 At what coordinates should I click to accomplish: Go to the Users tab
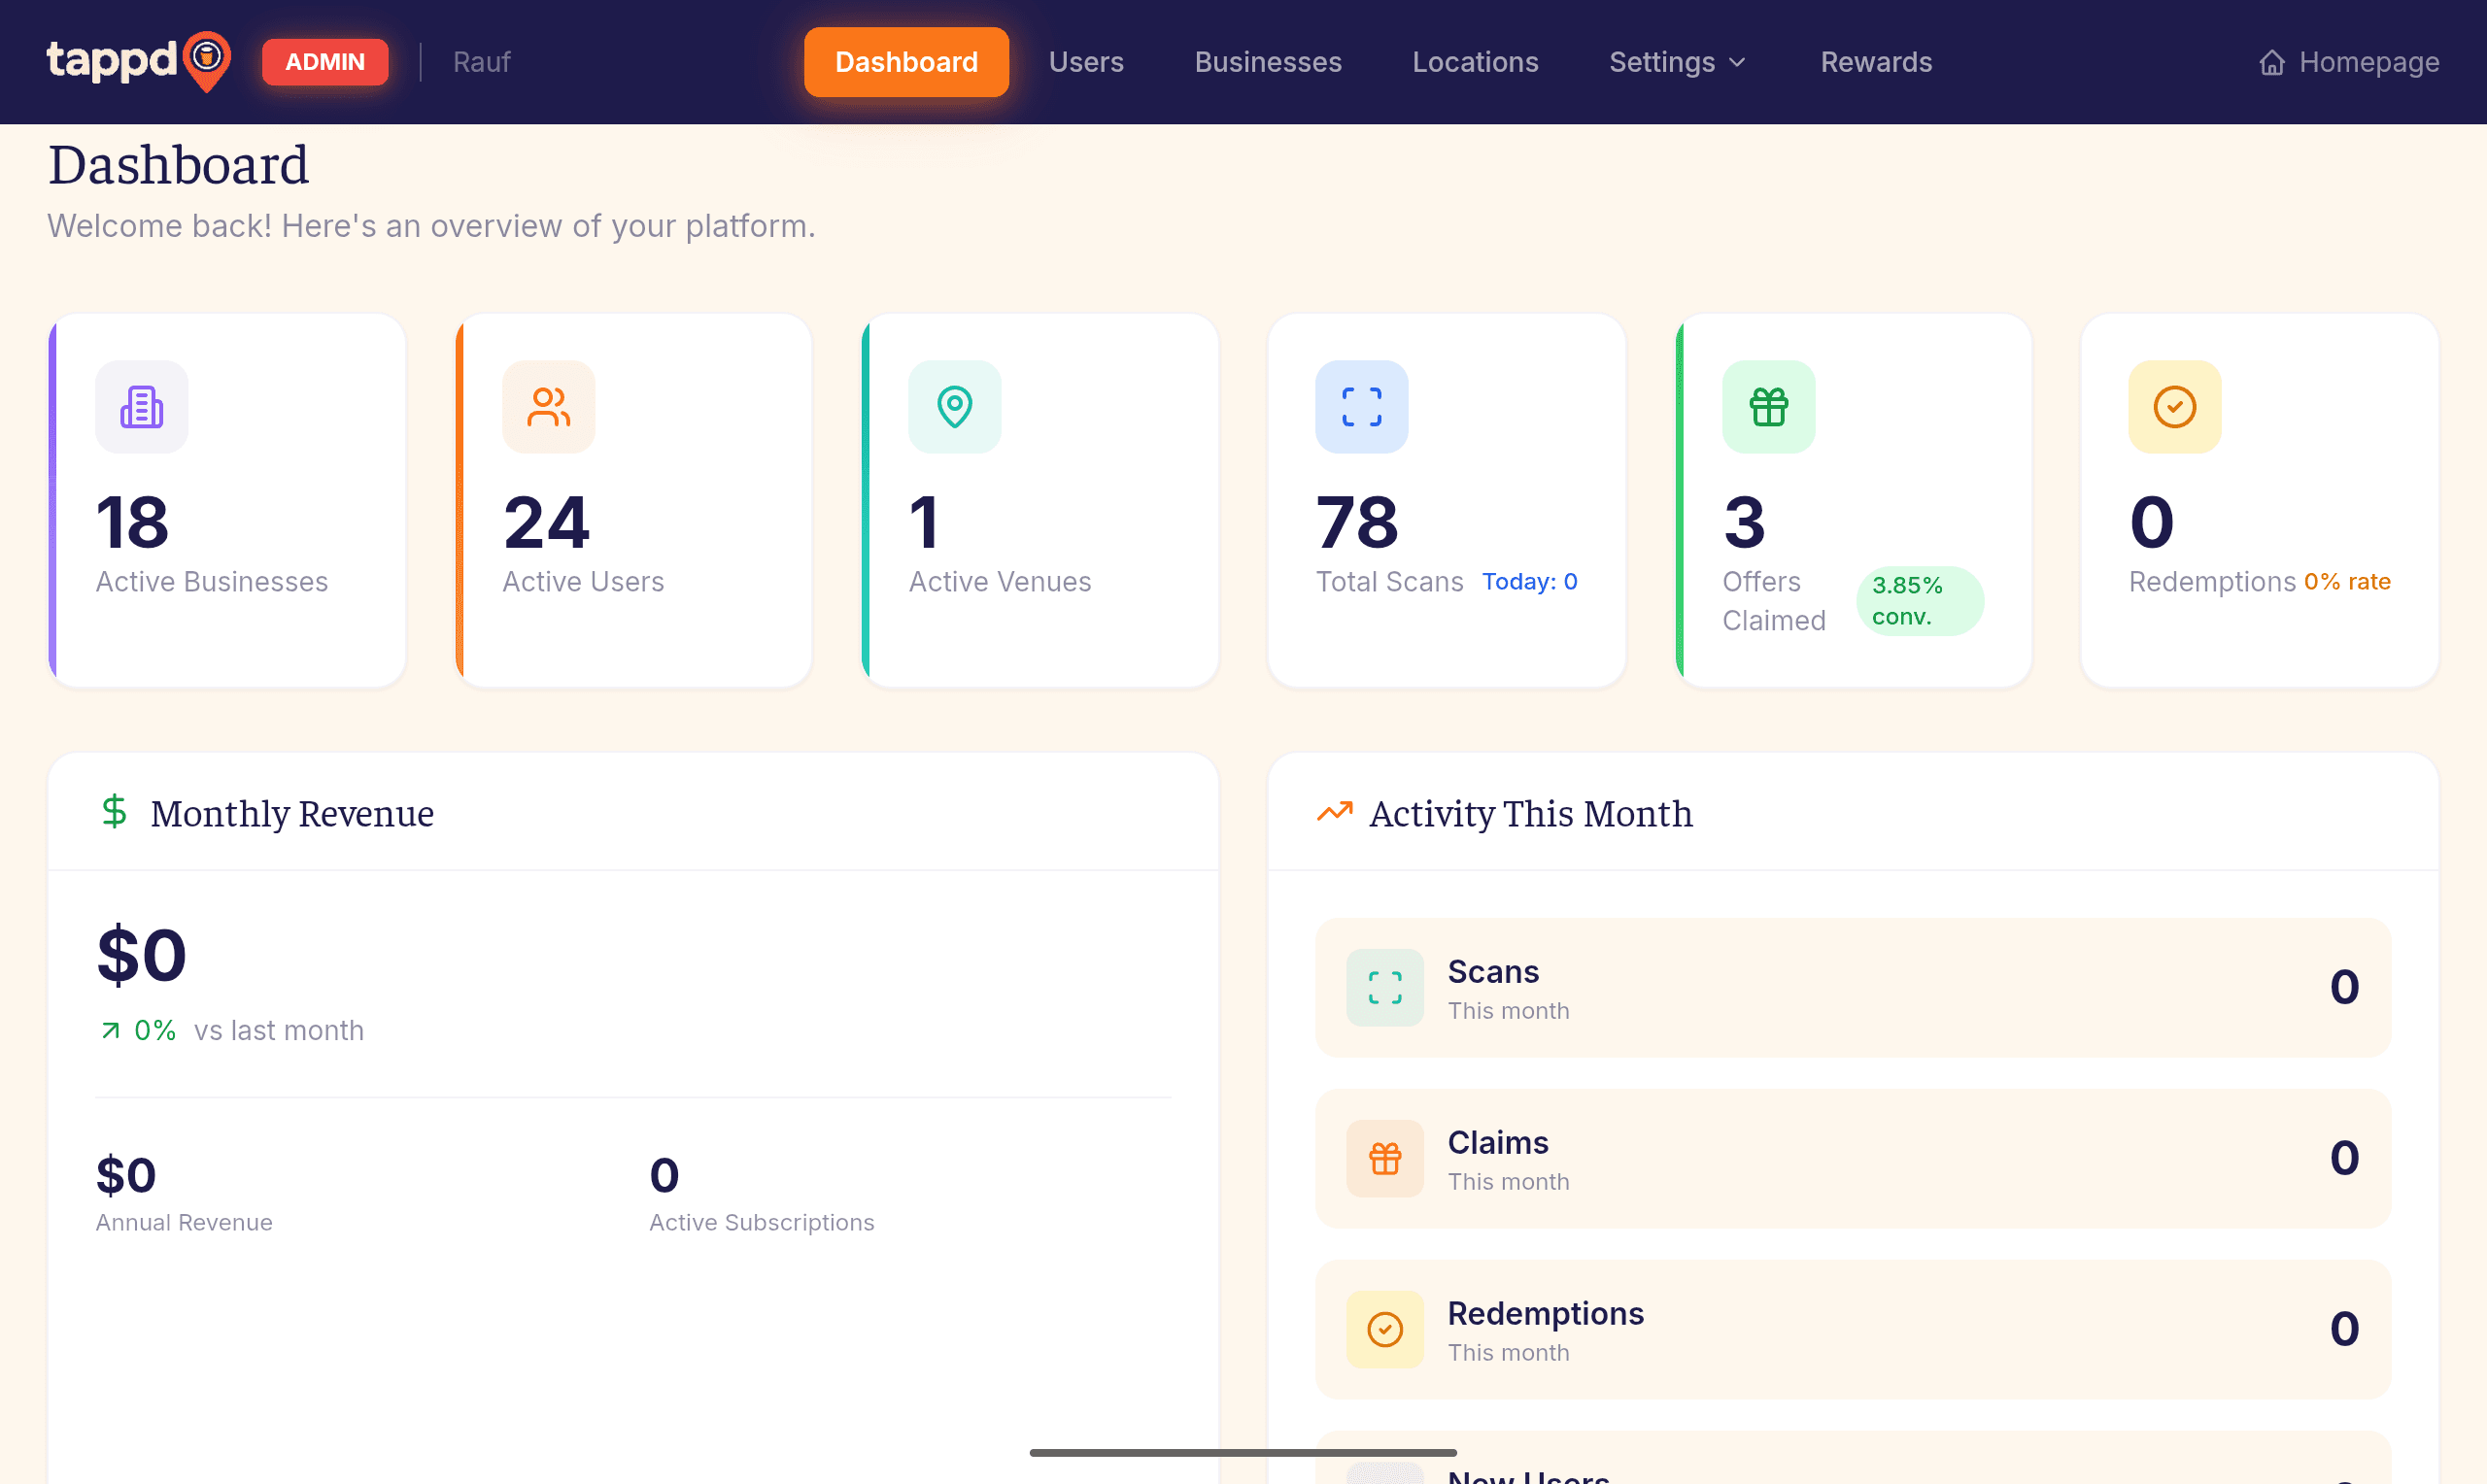point(1086,62)
